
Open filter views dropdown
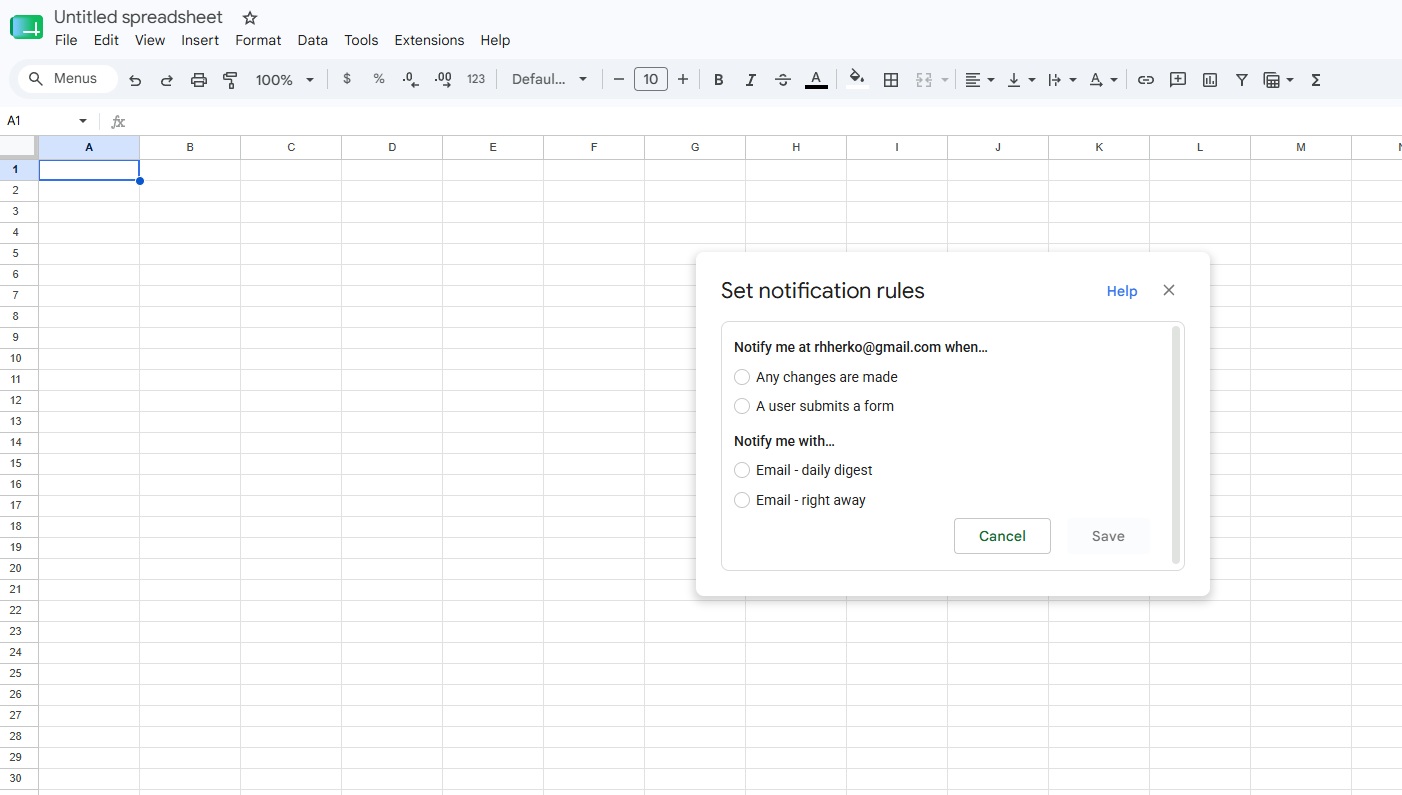[x=1278, y=80]
